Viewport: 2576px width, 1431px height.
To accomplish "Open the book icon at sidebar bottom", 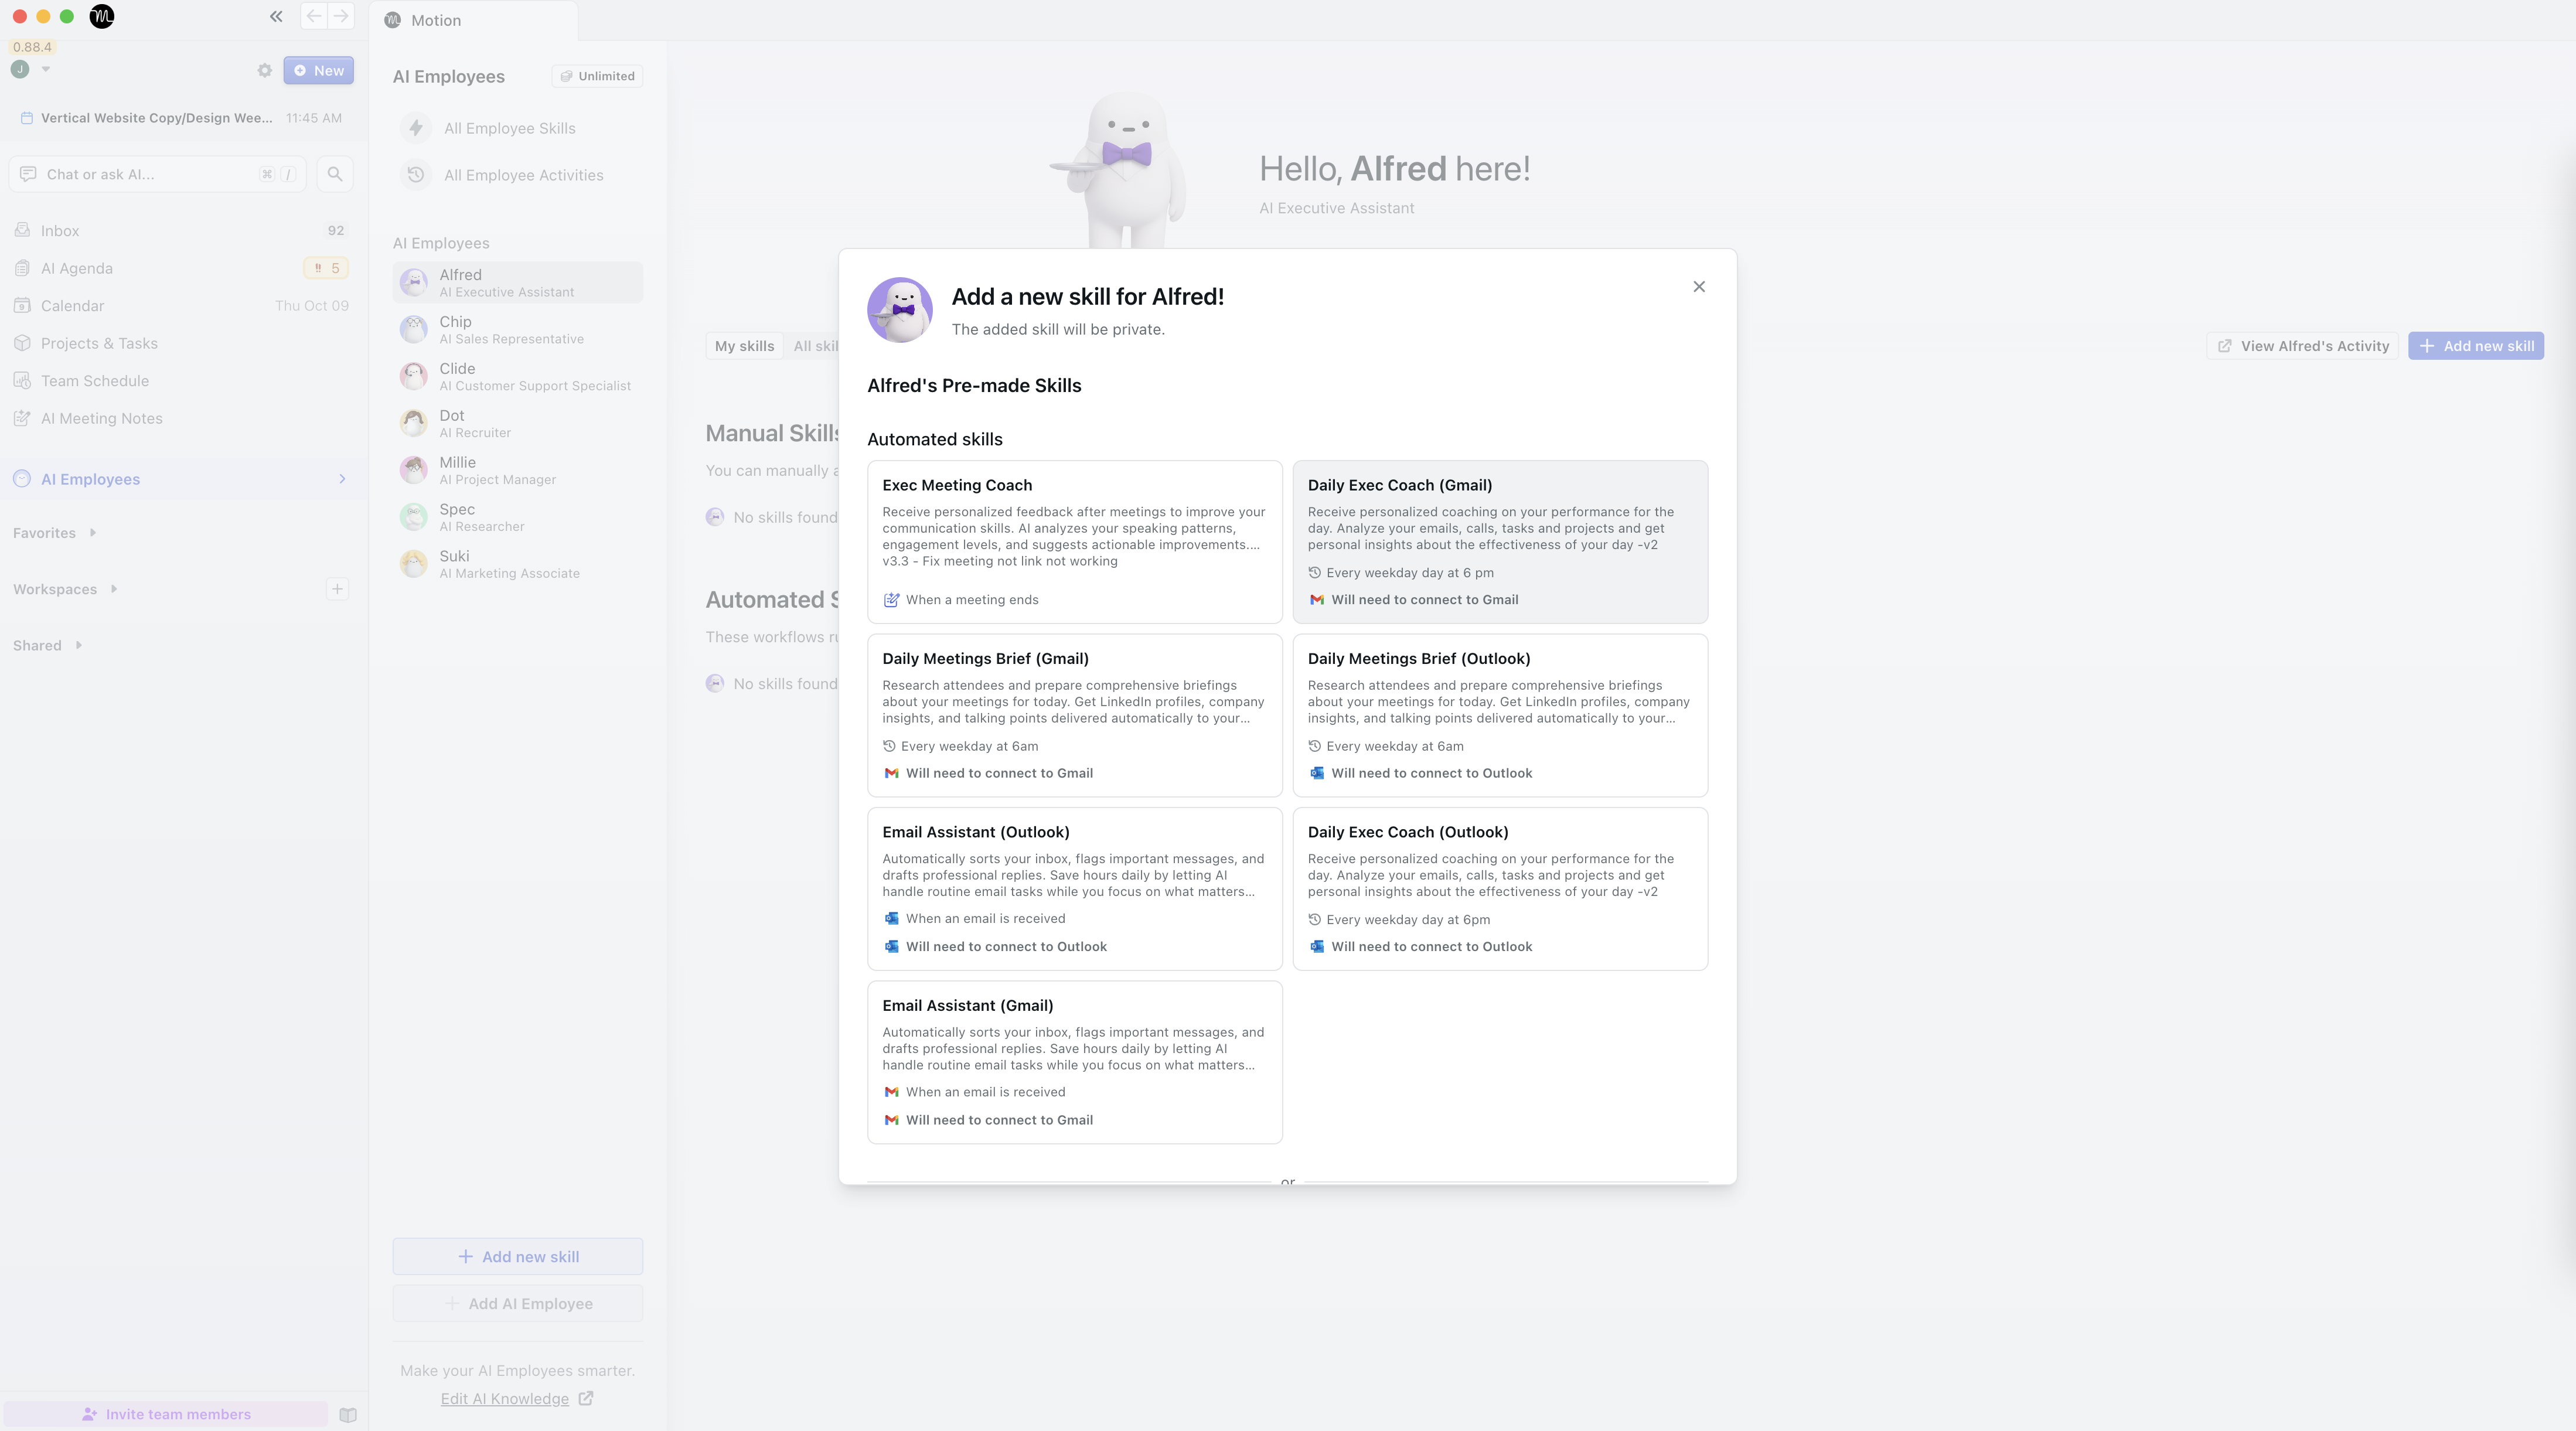I will 348,1414.
